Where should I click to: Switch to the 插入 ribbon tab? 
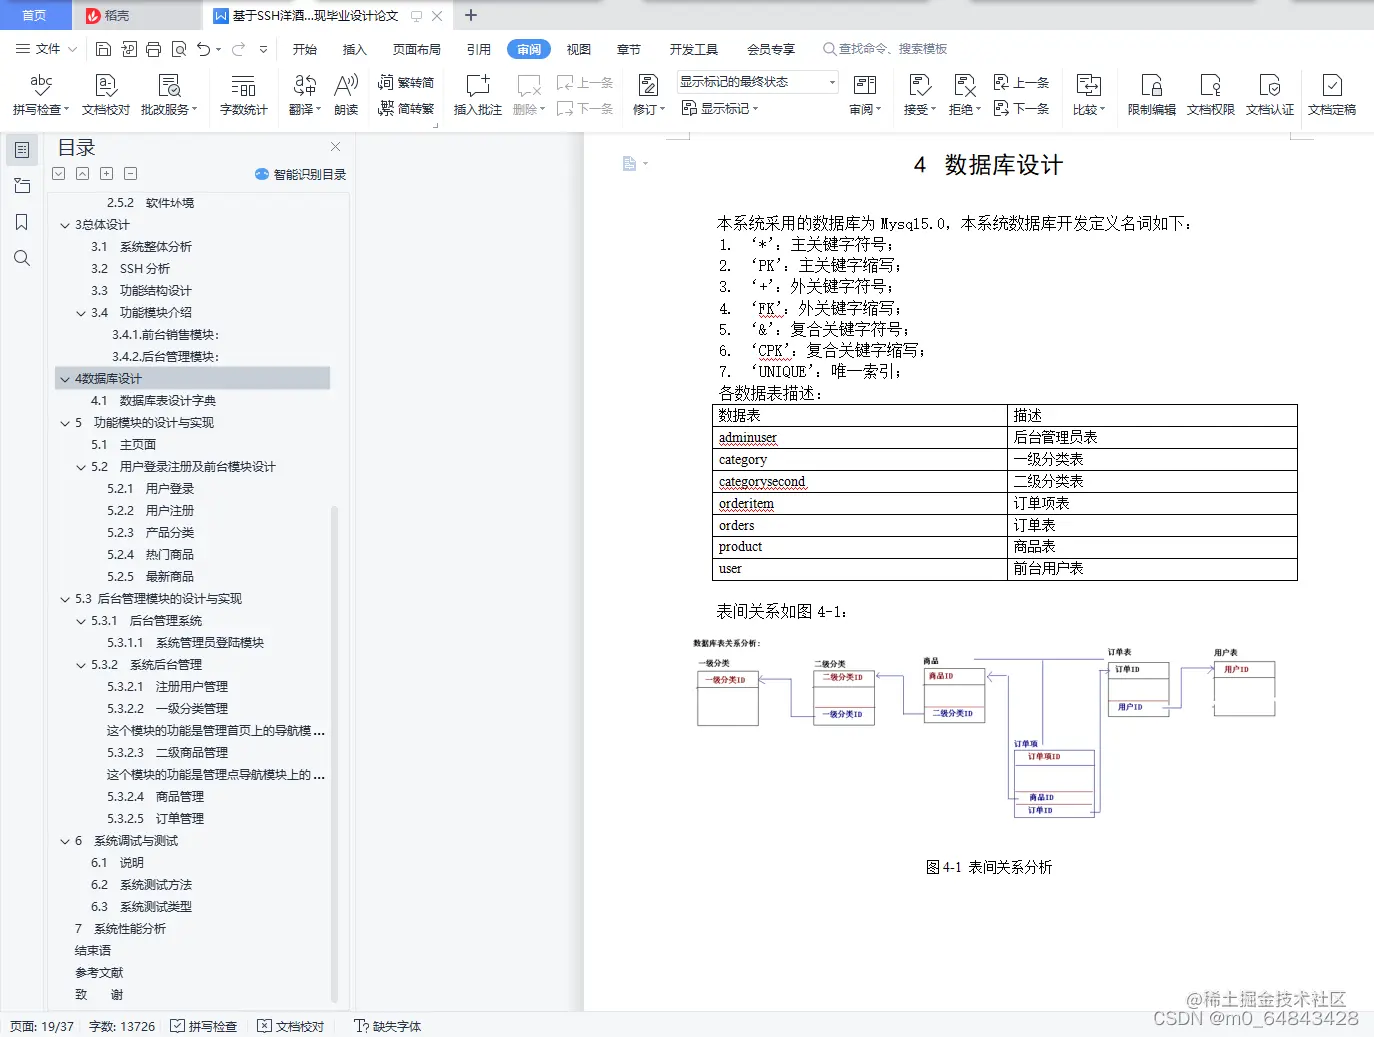[x=354, y=48]
